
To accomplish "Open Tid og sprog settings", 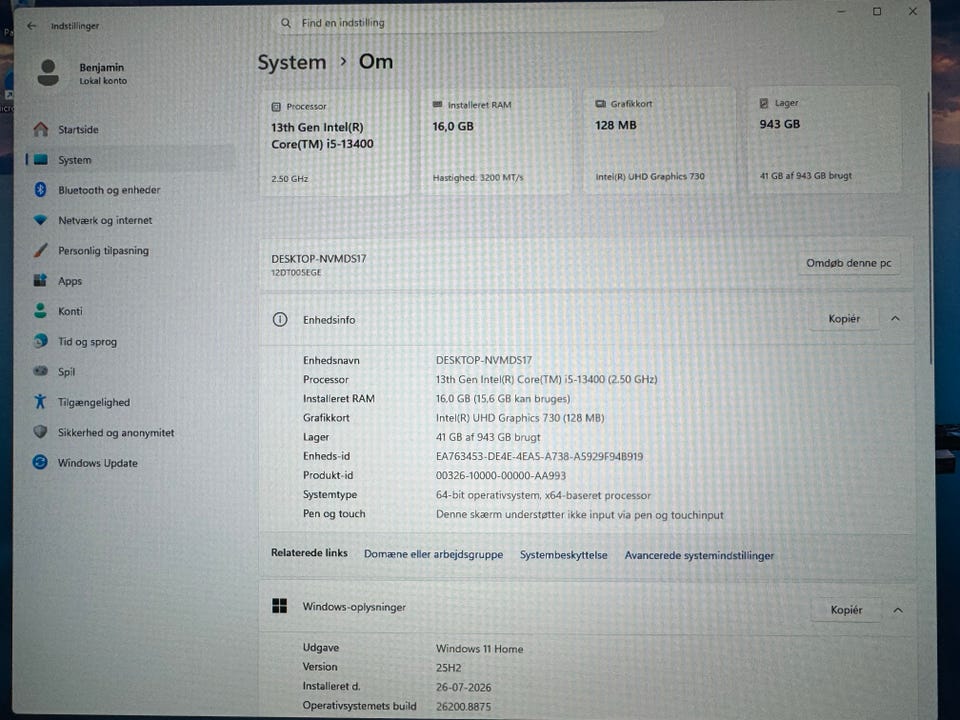I will pyautogui.click(x=129, y=341).
